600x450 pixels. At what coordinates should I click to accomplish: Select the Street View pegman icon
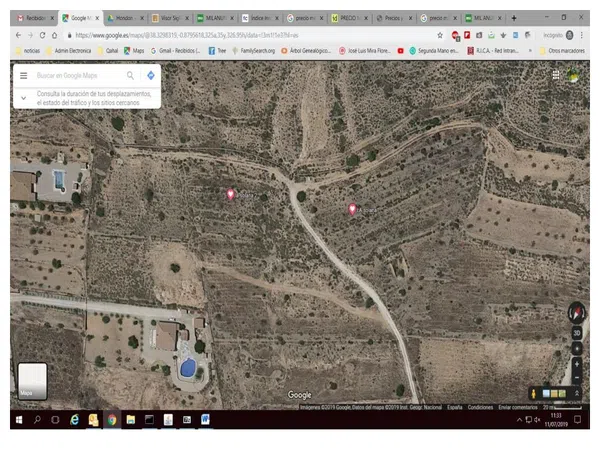(x=534, y=393)
